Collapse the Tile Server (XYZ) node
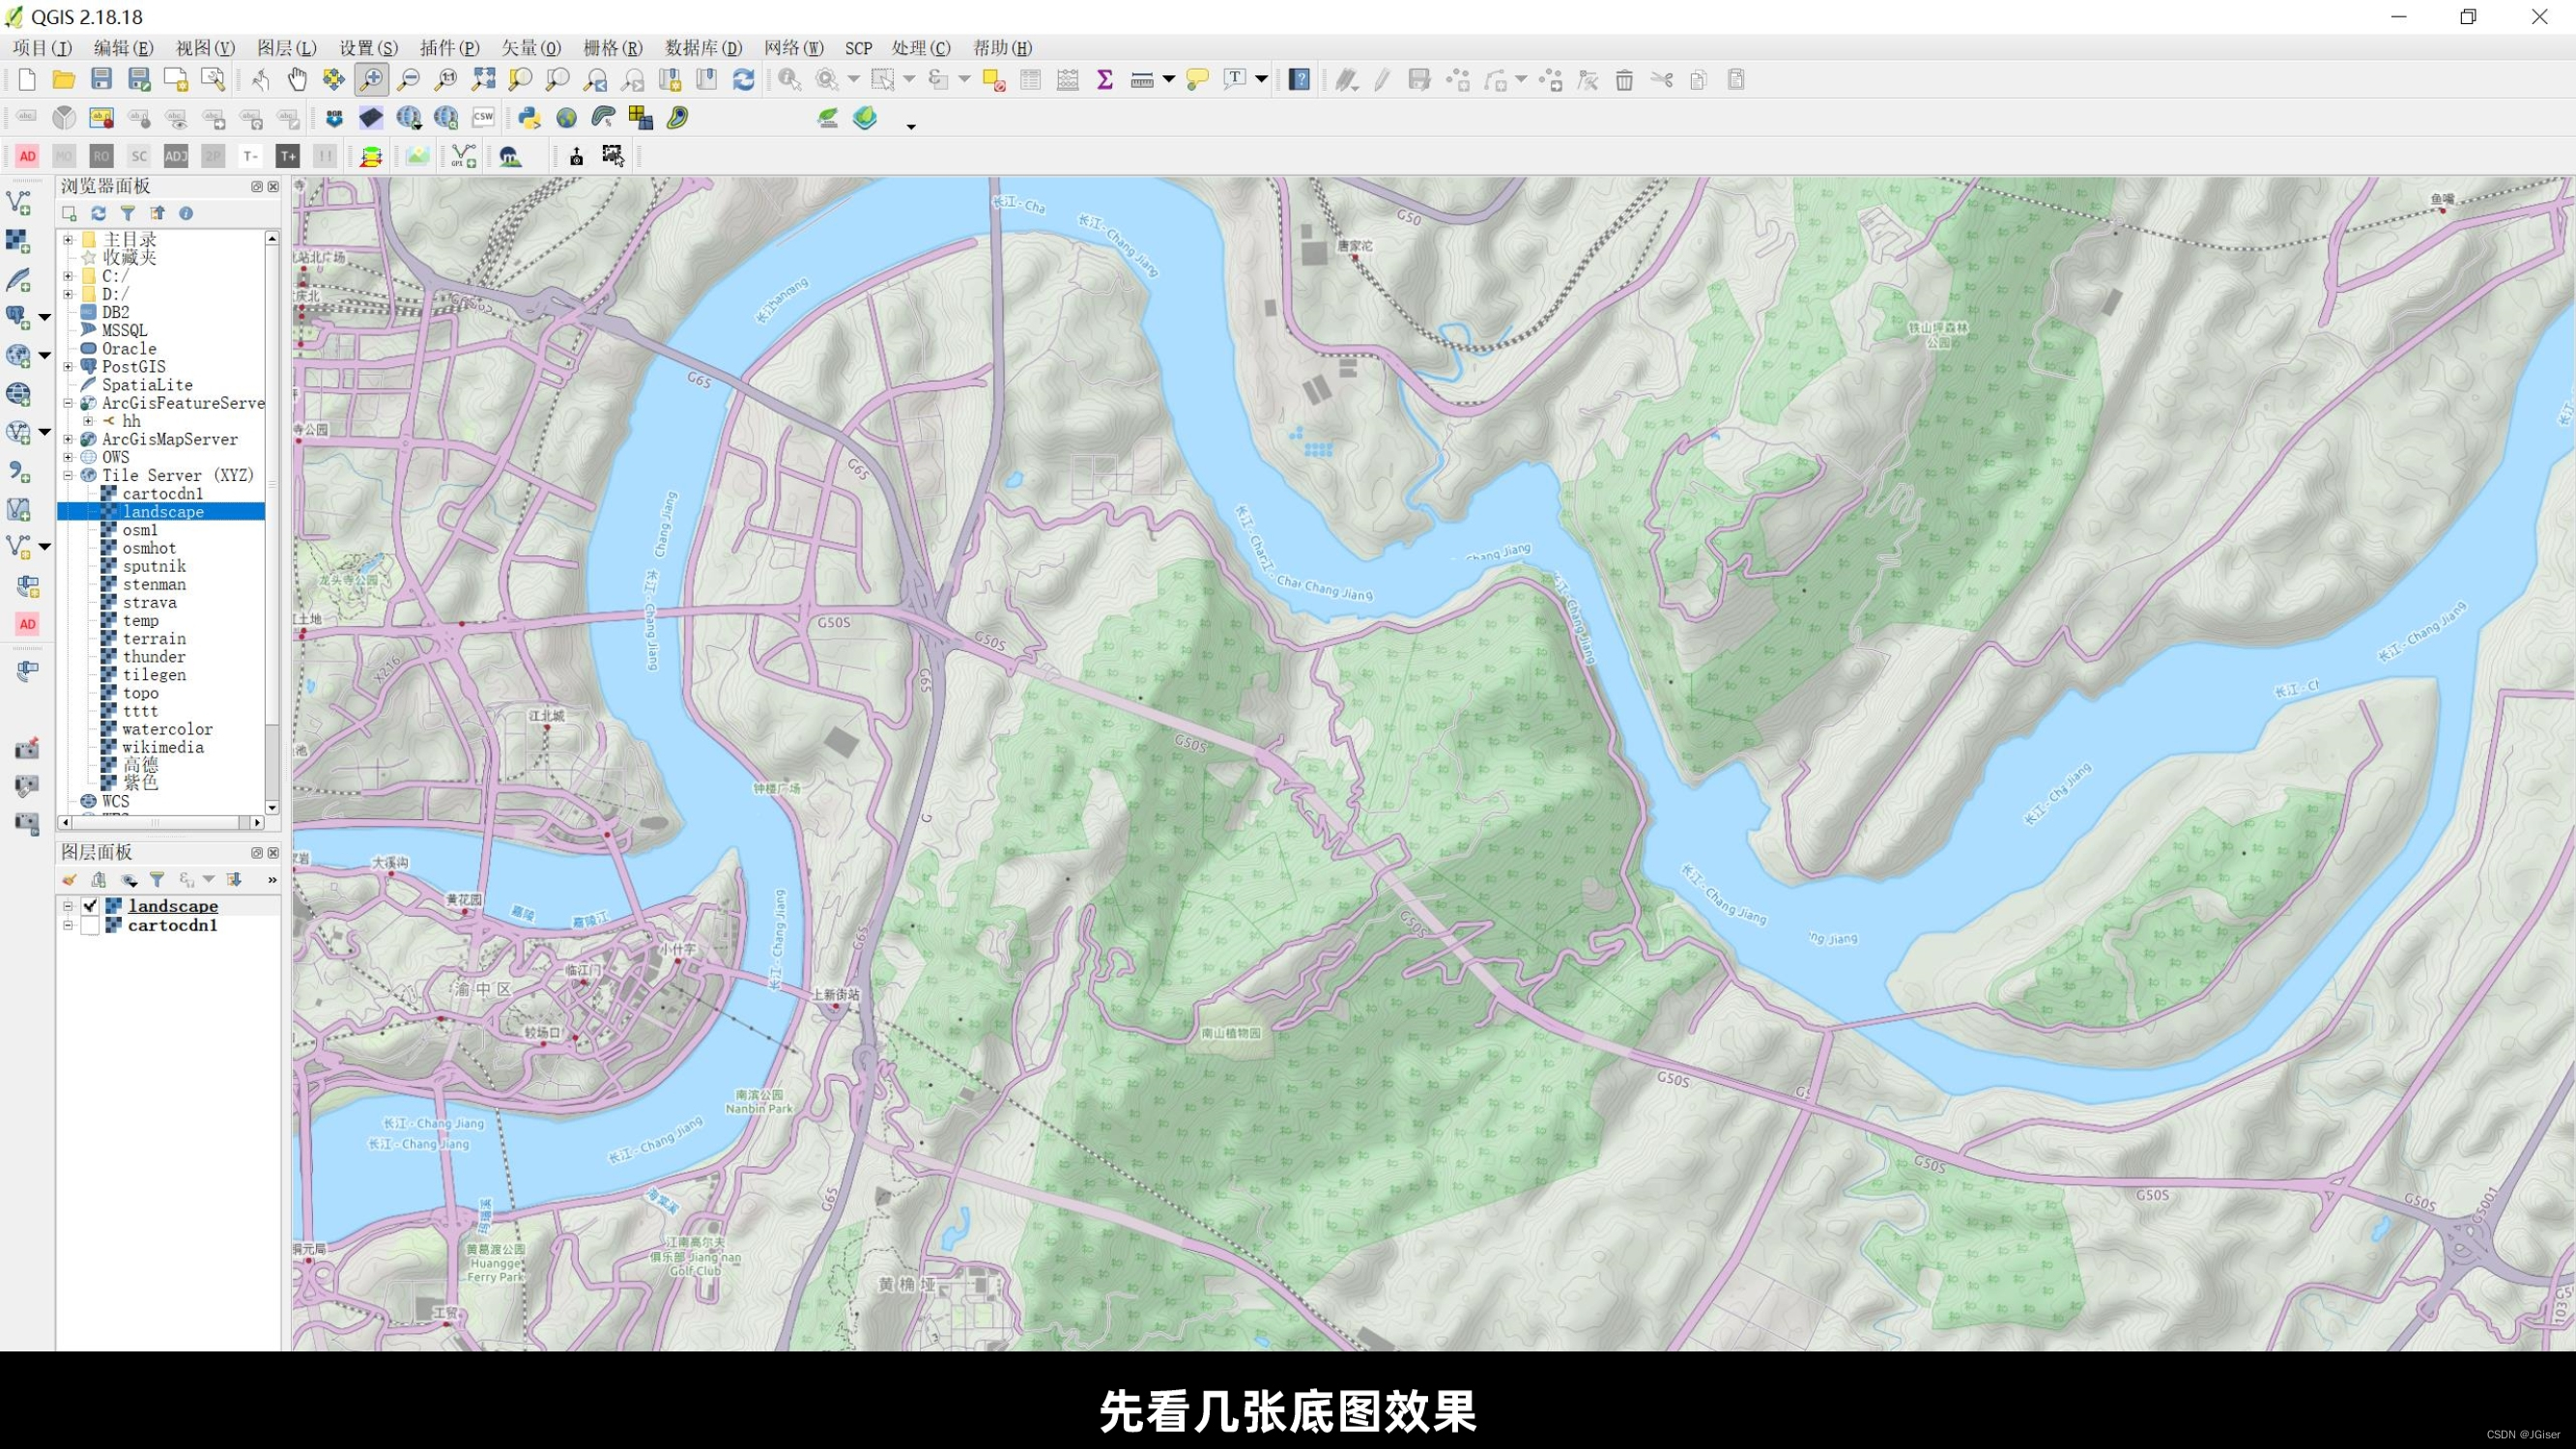Viewport: 2576px width, 1449px height. 68,475
